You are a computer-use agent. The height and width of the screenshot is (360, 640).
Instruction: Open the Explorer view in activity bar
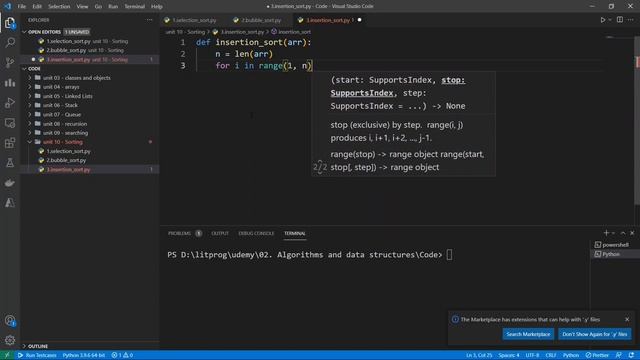(x=10, y=23)
